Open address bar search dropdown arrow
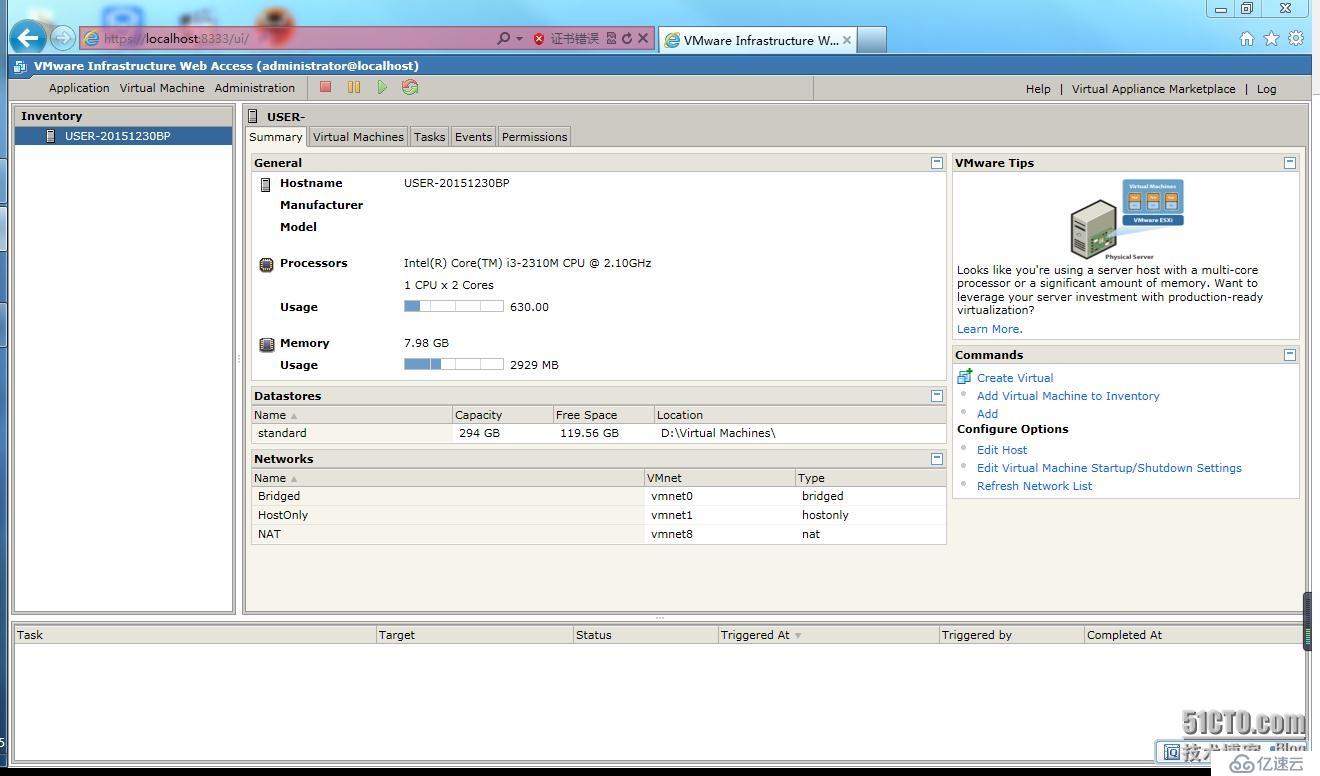1320x776 pixels. click(x=519, y=39)
